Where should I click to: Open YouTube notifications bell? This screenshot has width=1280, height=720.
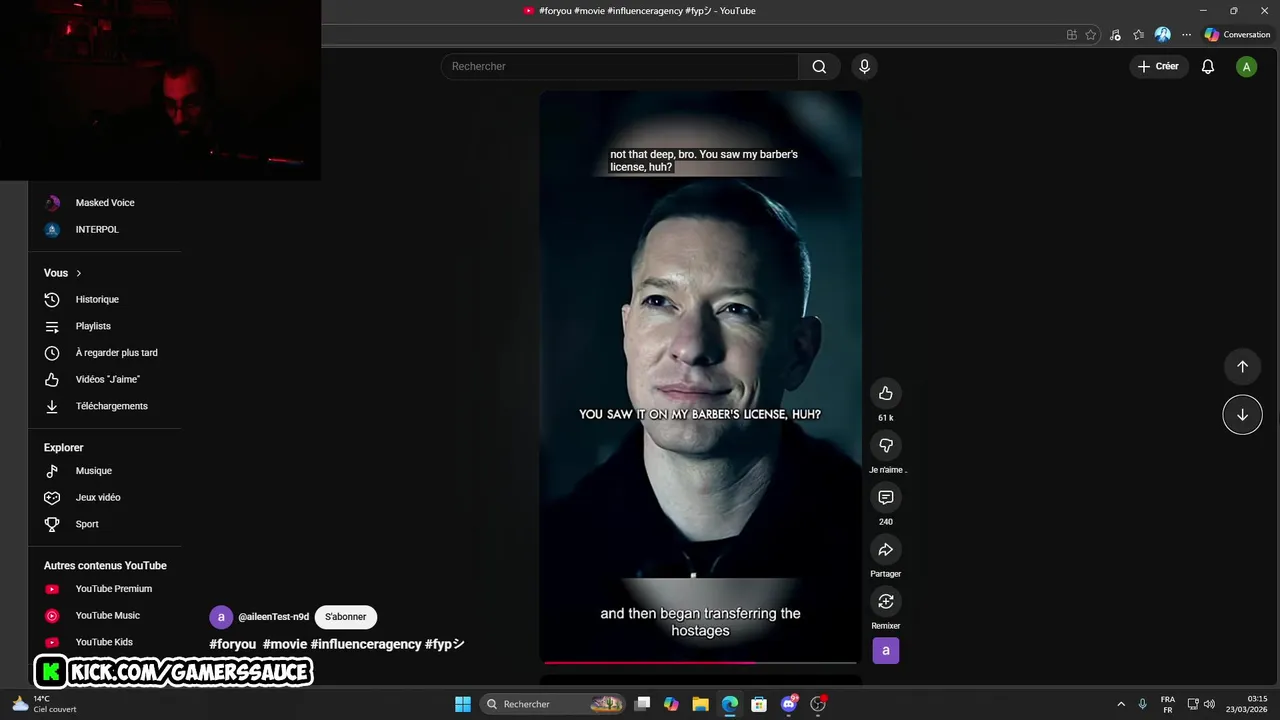click(1208, 66)
